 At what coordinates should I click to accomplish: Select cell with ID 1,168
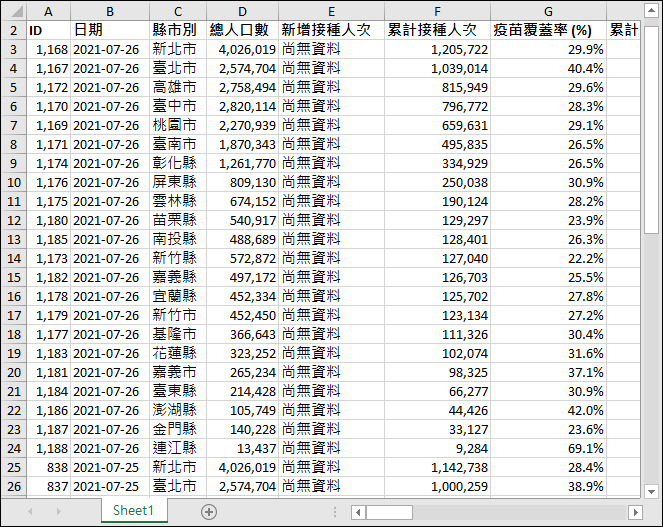(x=49, y=49)
